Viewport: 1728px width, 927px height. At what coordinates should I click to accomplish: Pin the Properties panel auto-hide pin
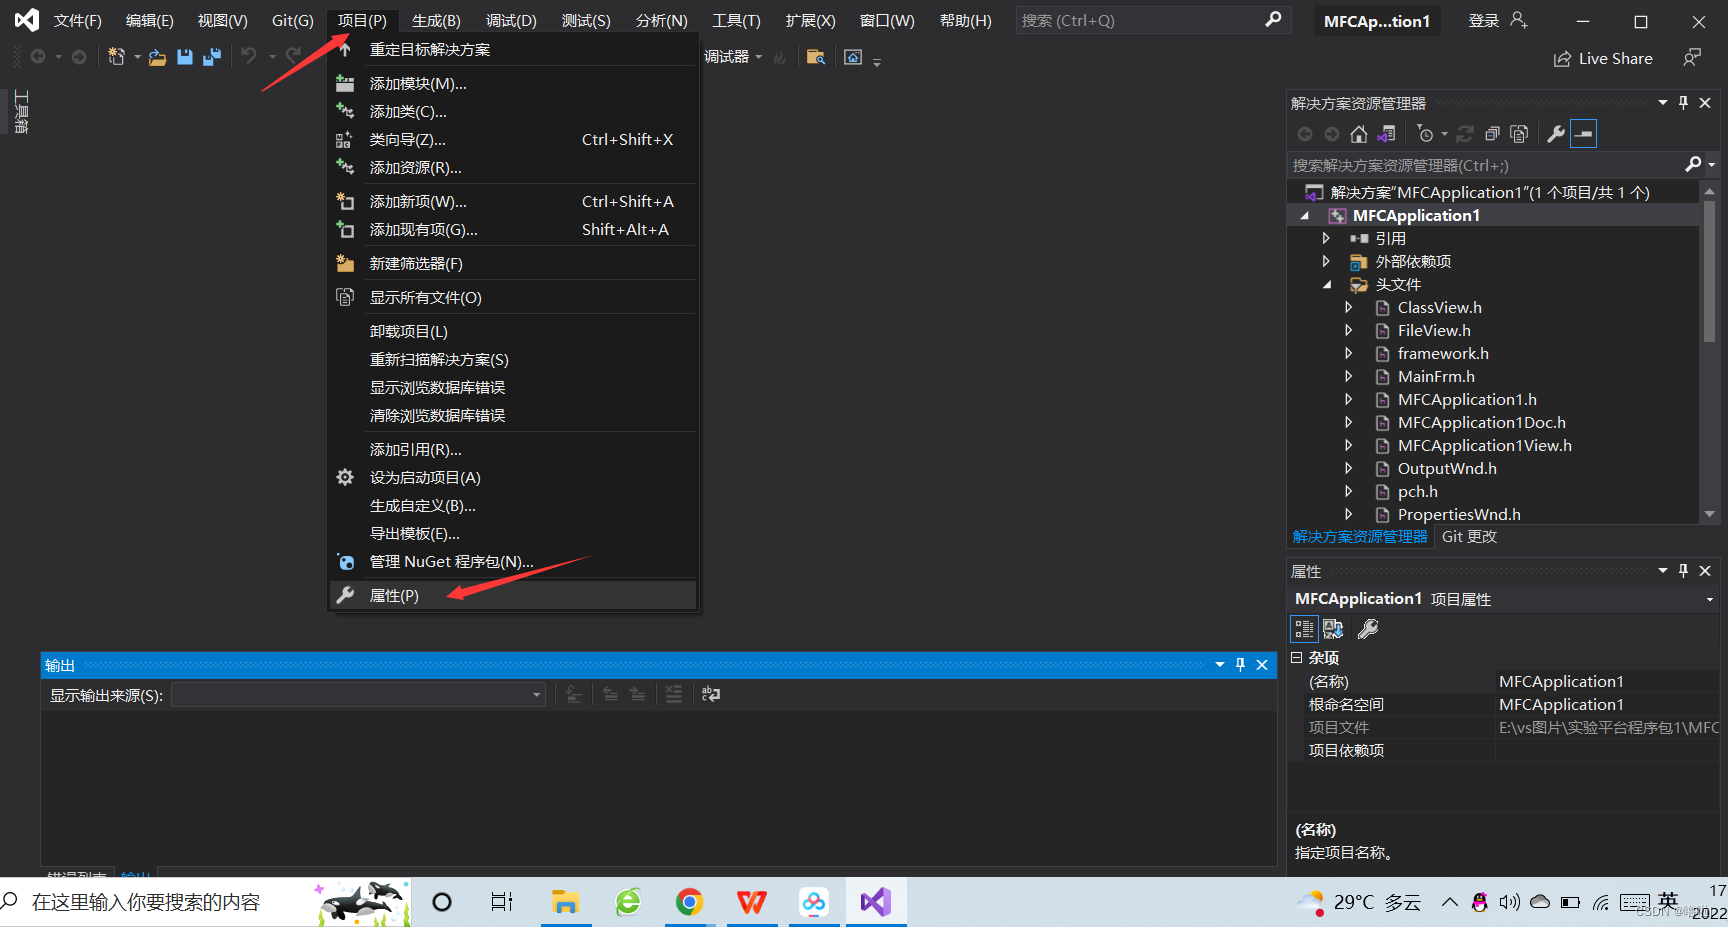tap(1683, 571)
